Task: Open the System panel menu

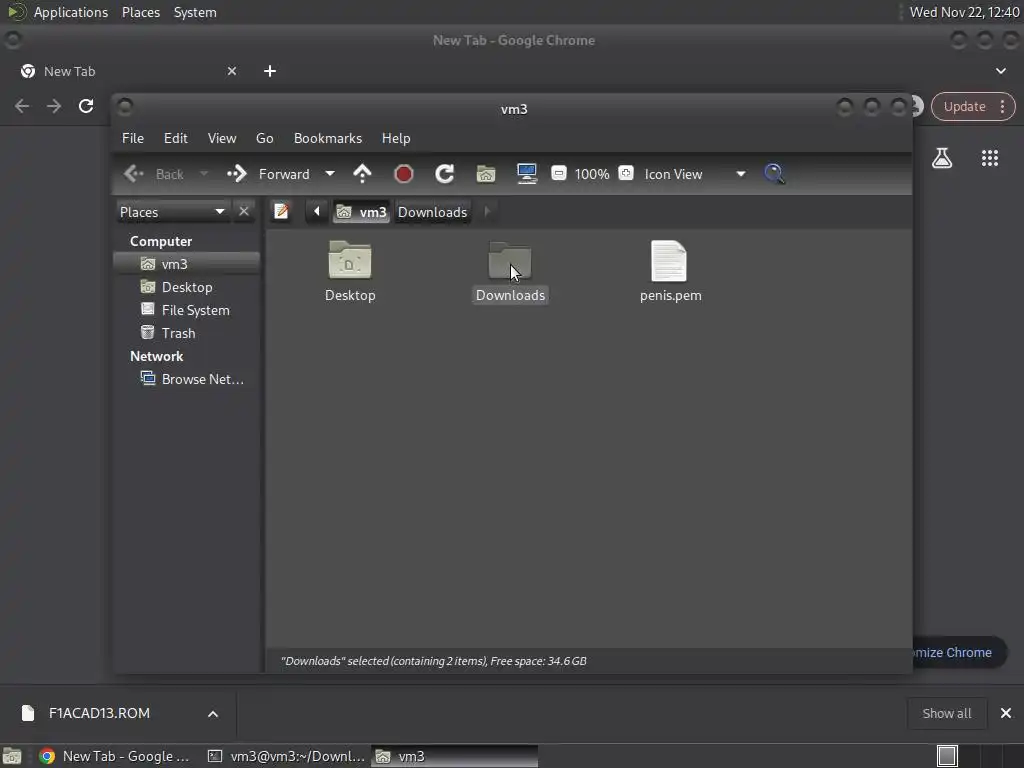Action: [x=195, y=12]
